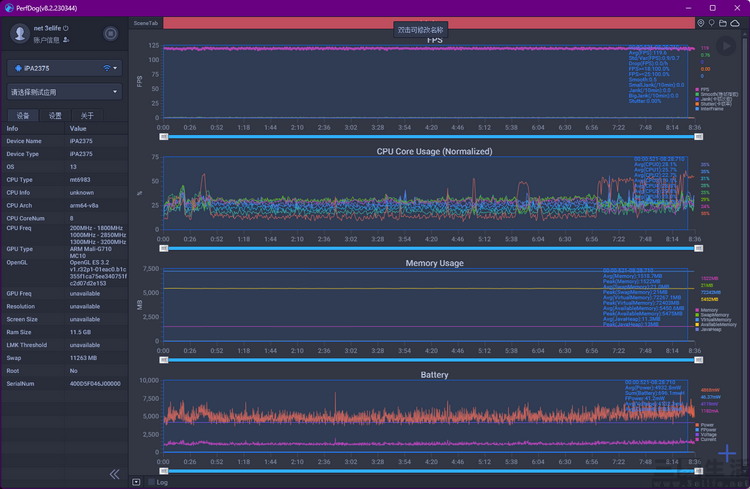
Task: Click the Battery chart title
Action: tap(434, 375)
